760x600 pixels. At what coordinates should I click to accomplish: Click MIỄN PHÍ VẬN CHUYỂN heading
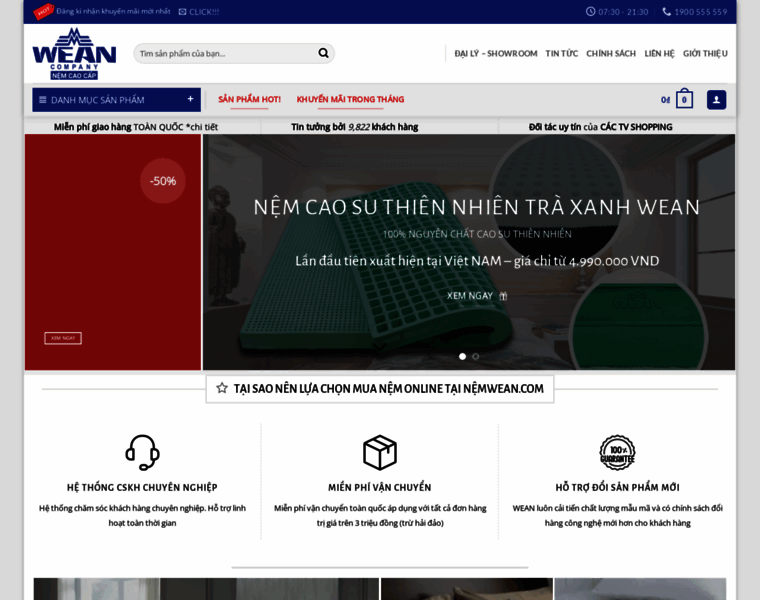tap(380, 487)
